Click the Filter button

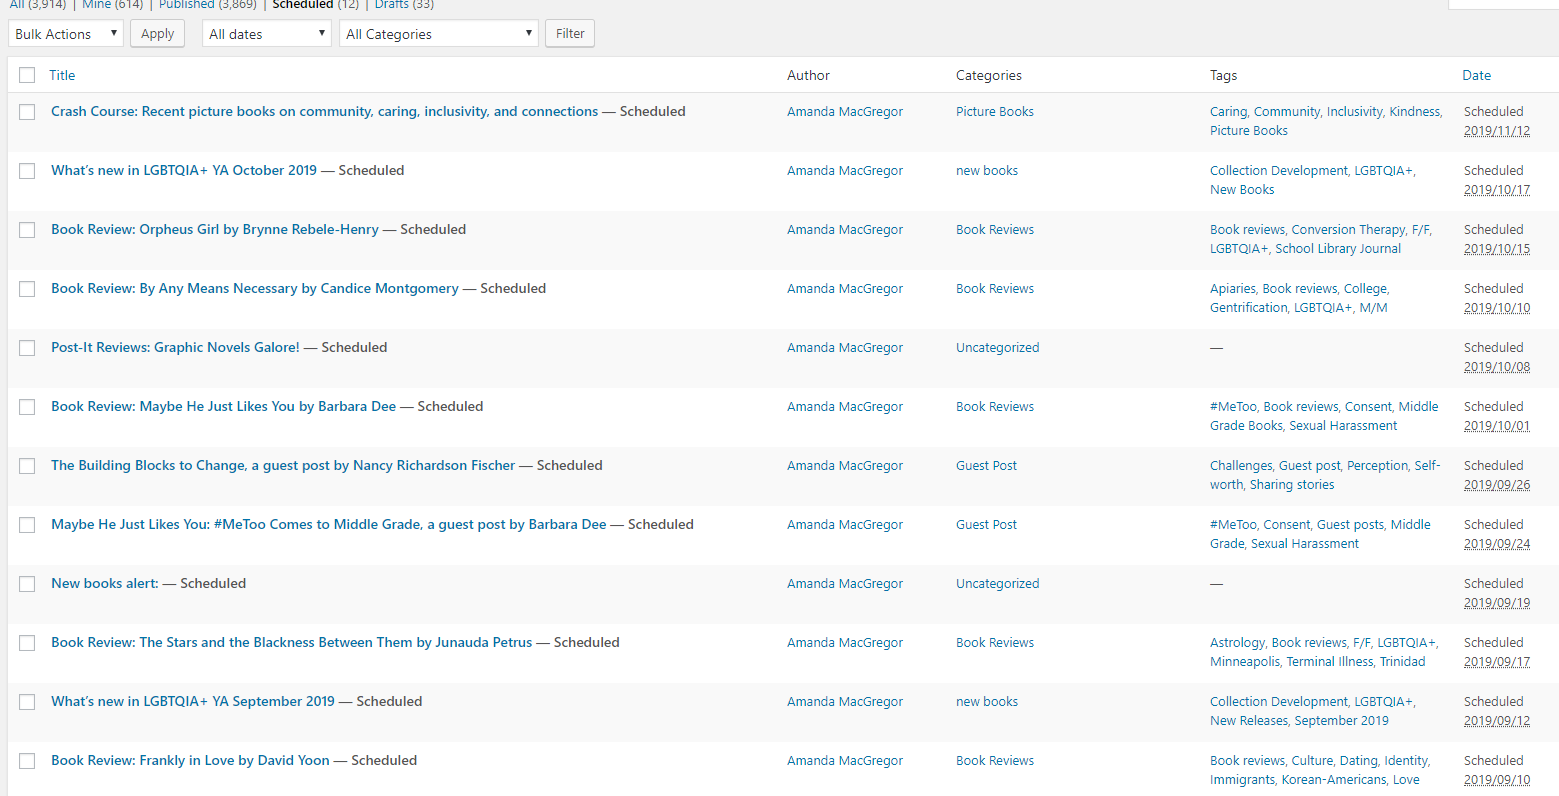click(570, 34)
